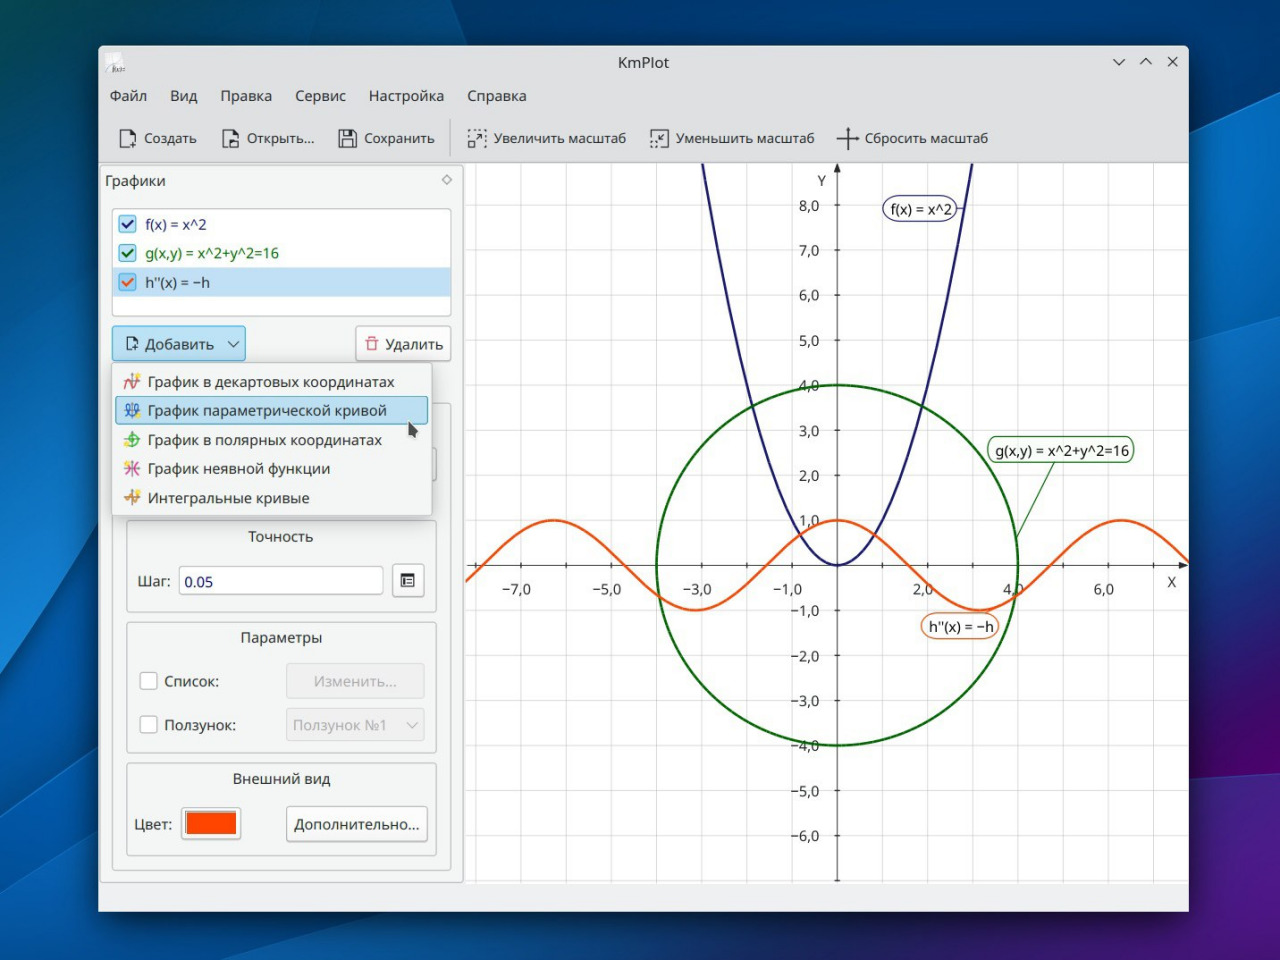Screen dimensions: 1280x960
Task: Toggle the Ползунок checkbox
Action: point(149,725)
